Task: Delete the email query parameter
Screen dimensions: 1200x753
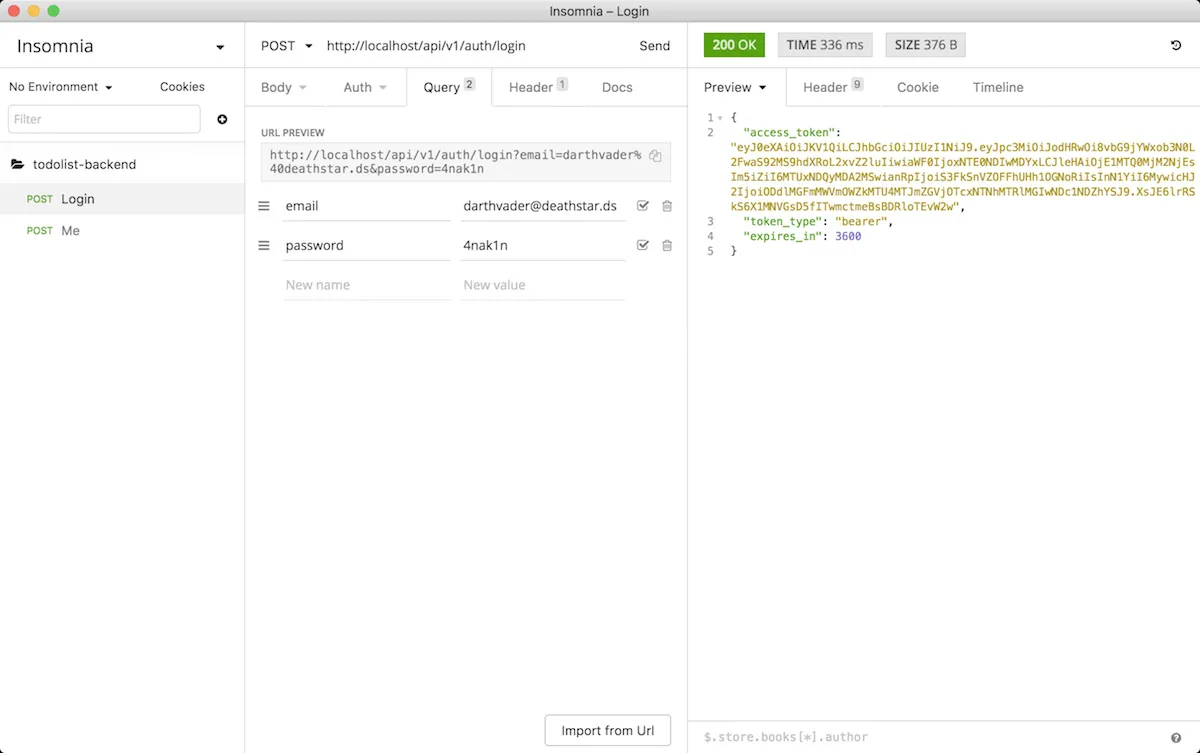Action: point(667,206)
